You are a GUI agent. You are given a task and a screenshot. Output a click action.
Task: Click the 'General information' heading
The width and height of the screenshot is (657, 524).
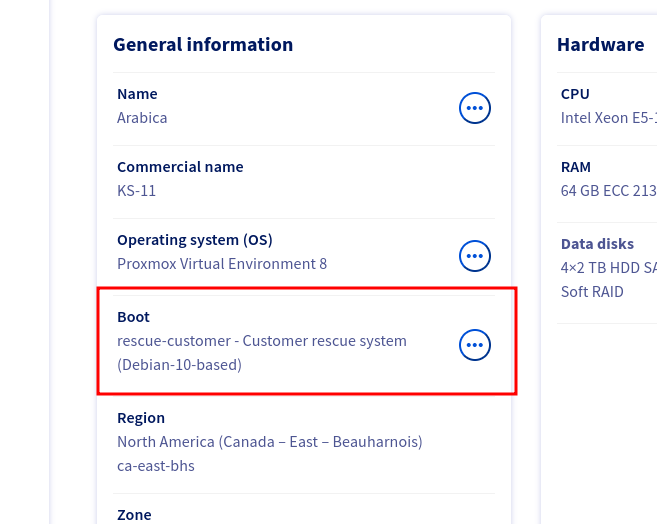(203, 44)
